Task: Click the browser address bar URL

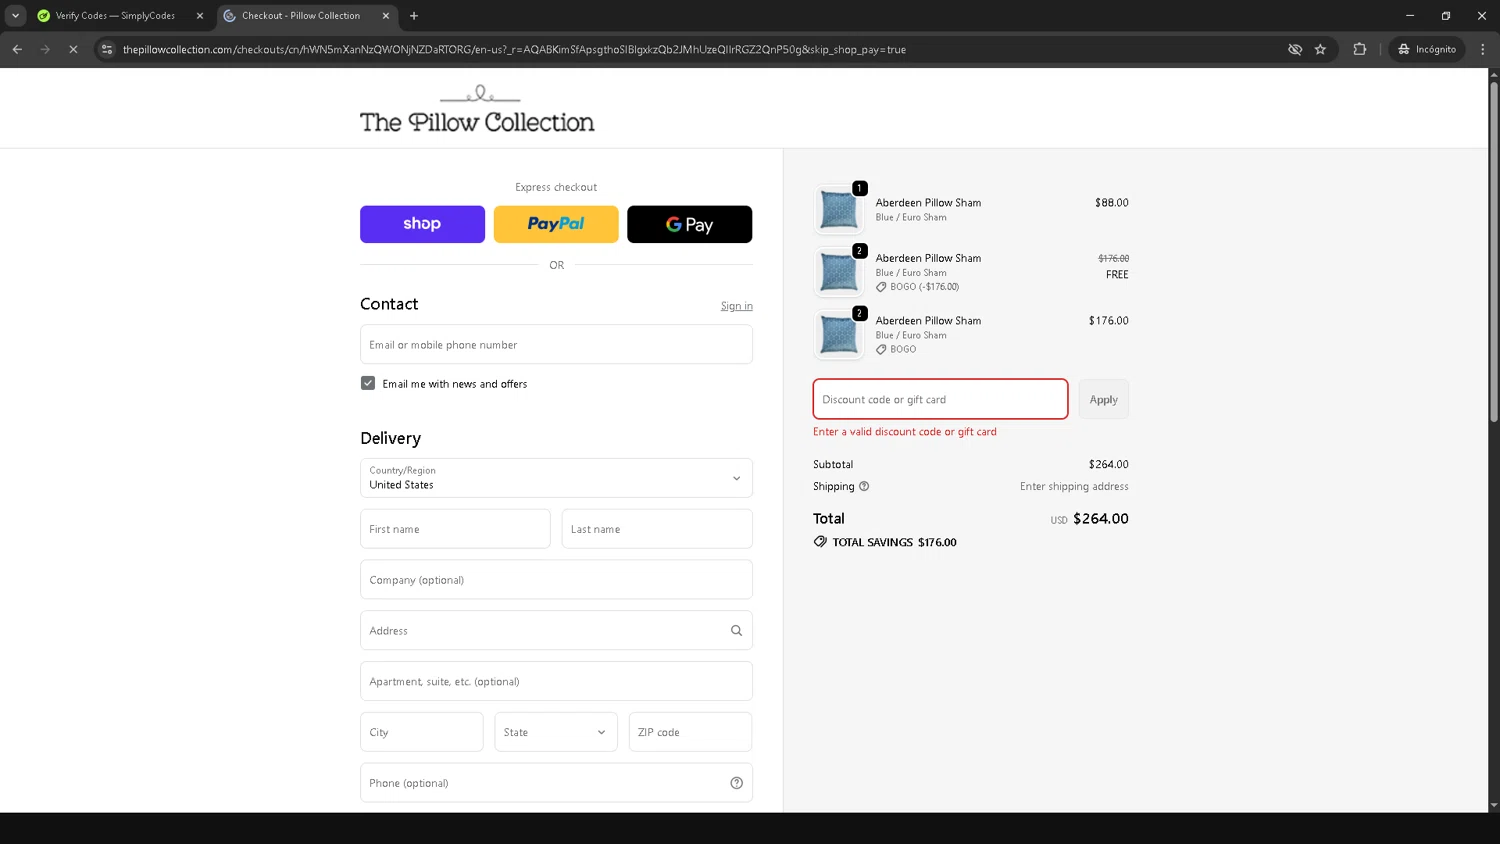Action: (x=514, y=49)
